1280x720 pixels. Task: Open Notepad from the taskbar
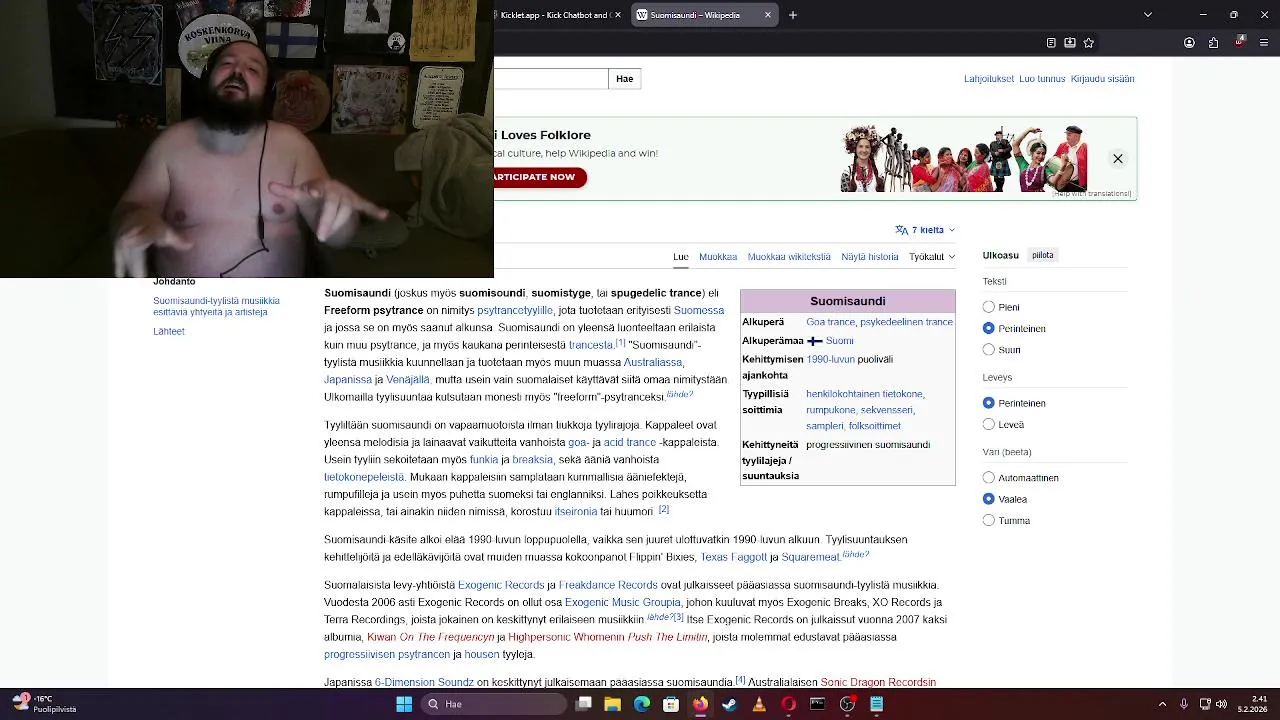pos(876,704)
